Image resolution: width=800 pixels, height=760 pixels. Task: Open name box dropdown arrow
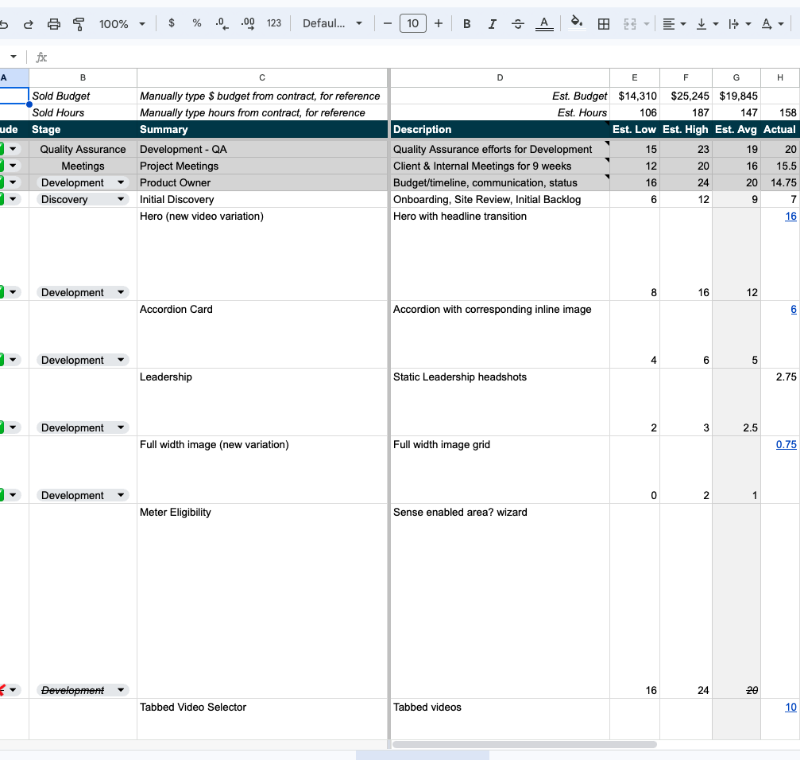(x=13, y=57)
